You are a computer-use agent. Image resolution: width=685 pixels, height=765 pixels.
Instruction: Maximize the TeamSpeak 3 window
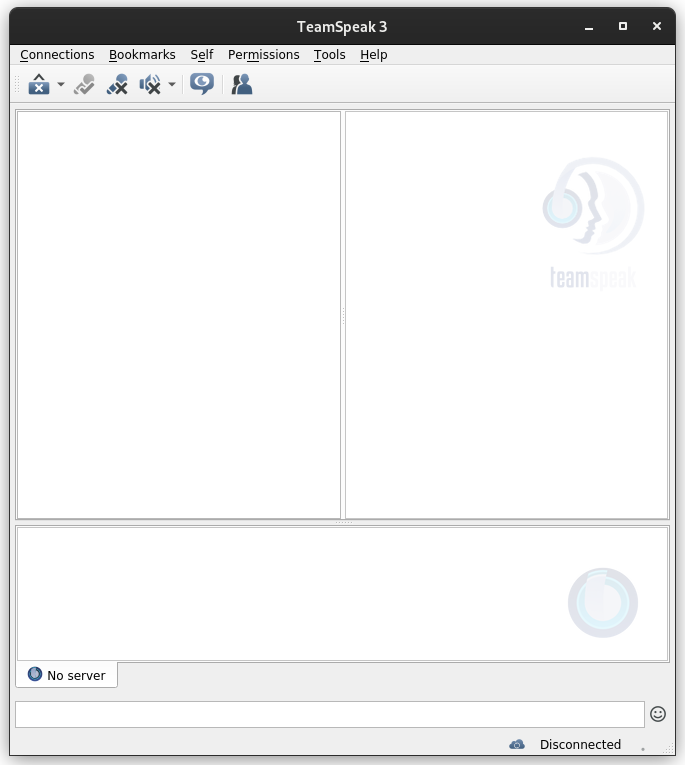tap(623, 26)
